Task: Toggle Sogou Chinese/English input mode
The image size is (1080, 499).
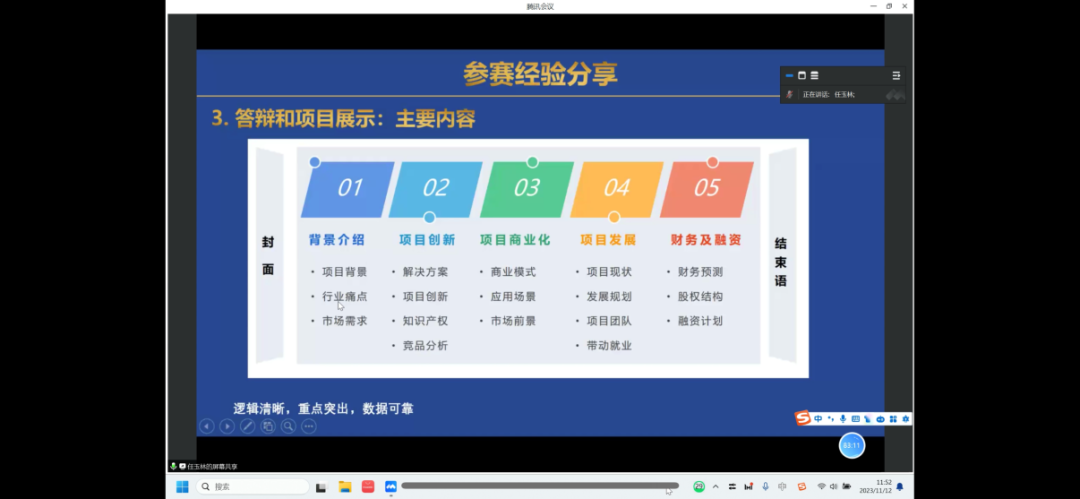Action: coord(818,418)
